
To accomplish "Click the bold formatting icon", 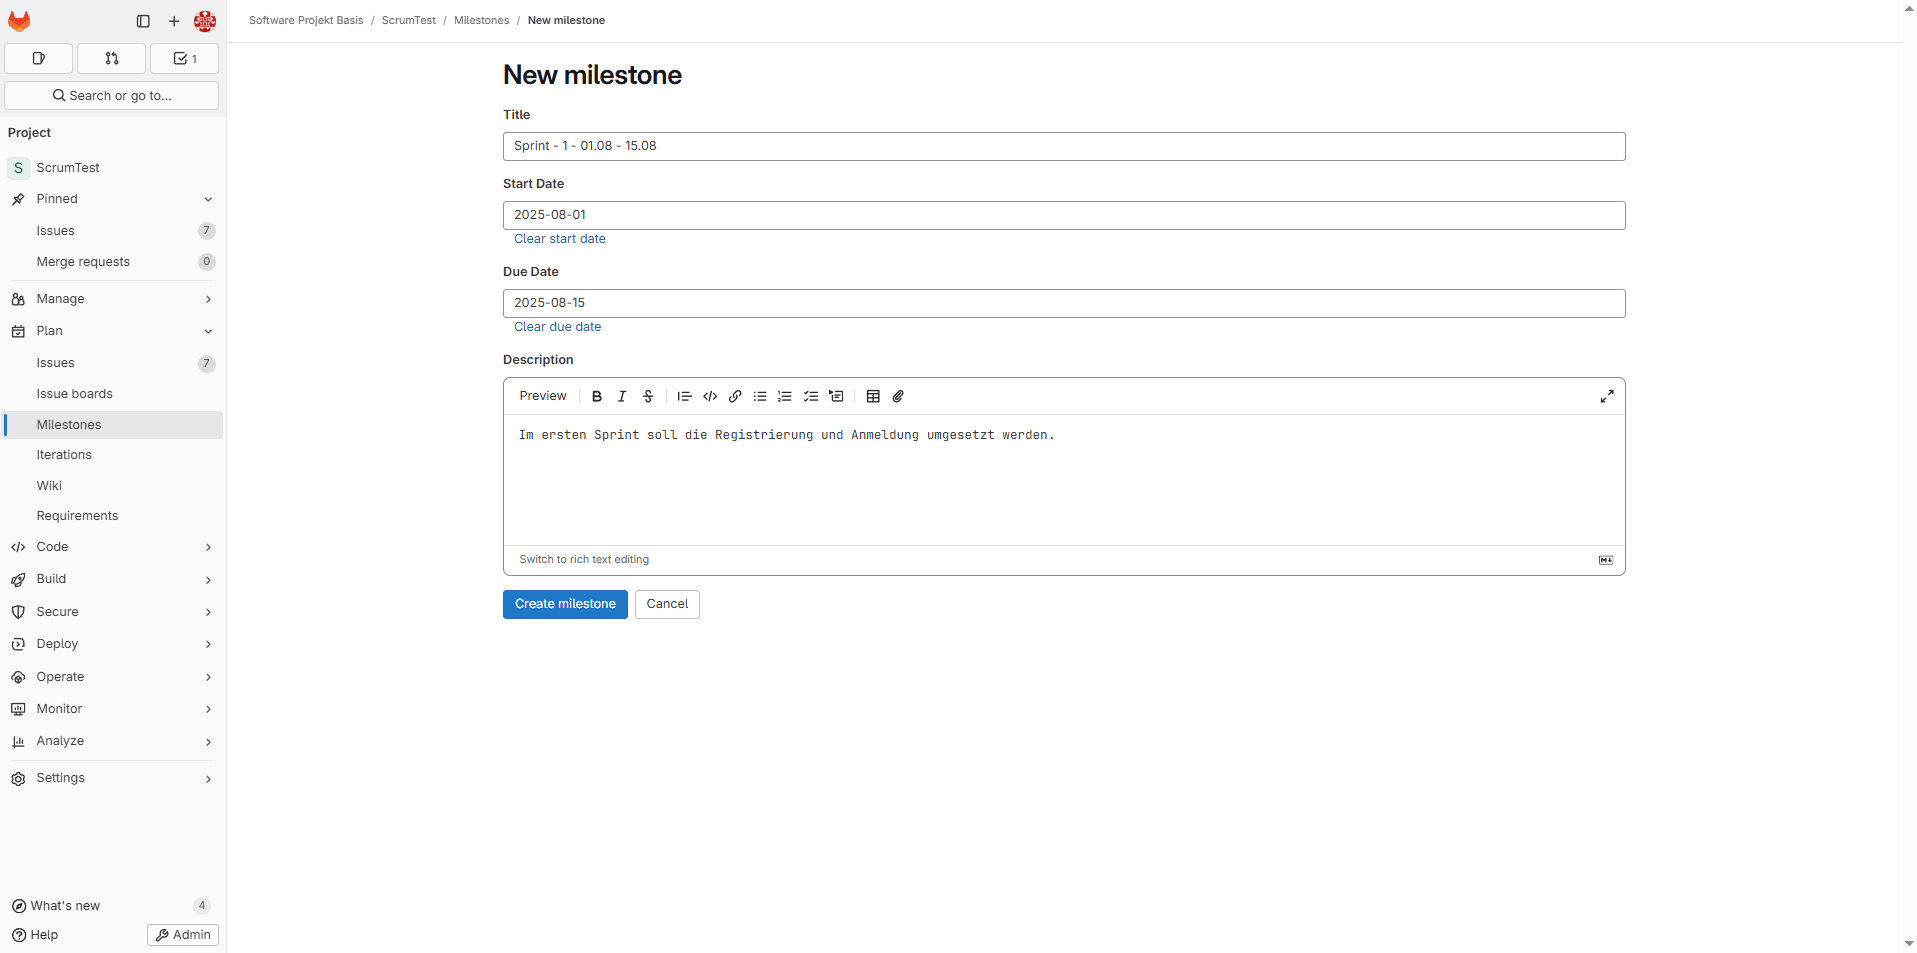I will tap(597, 397).
